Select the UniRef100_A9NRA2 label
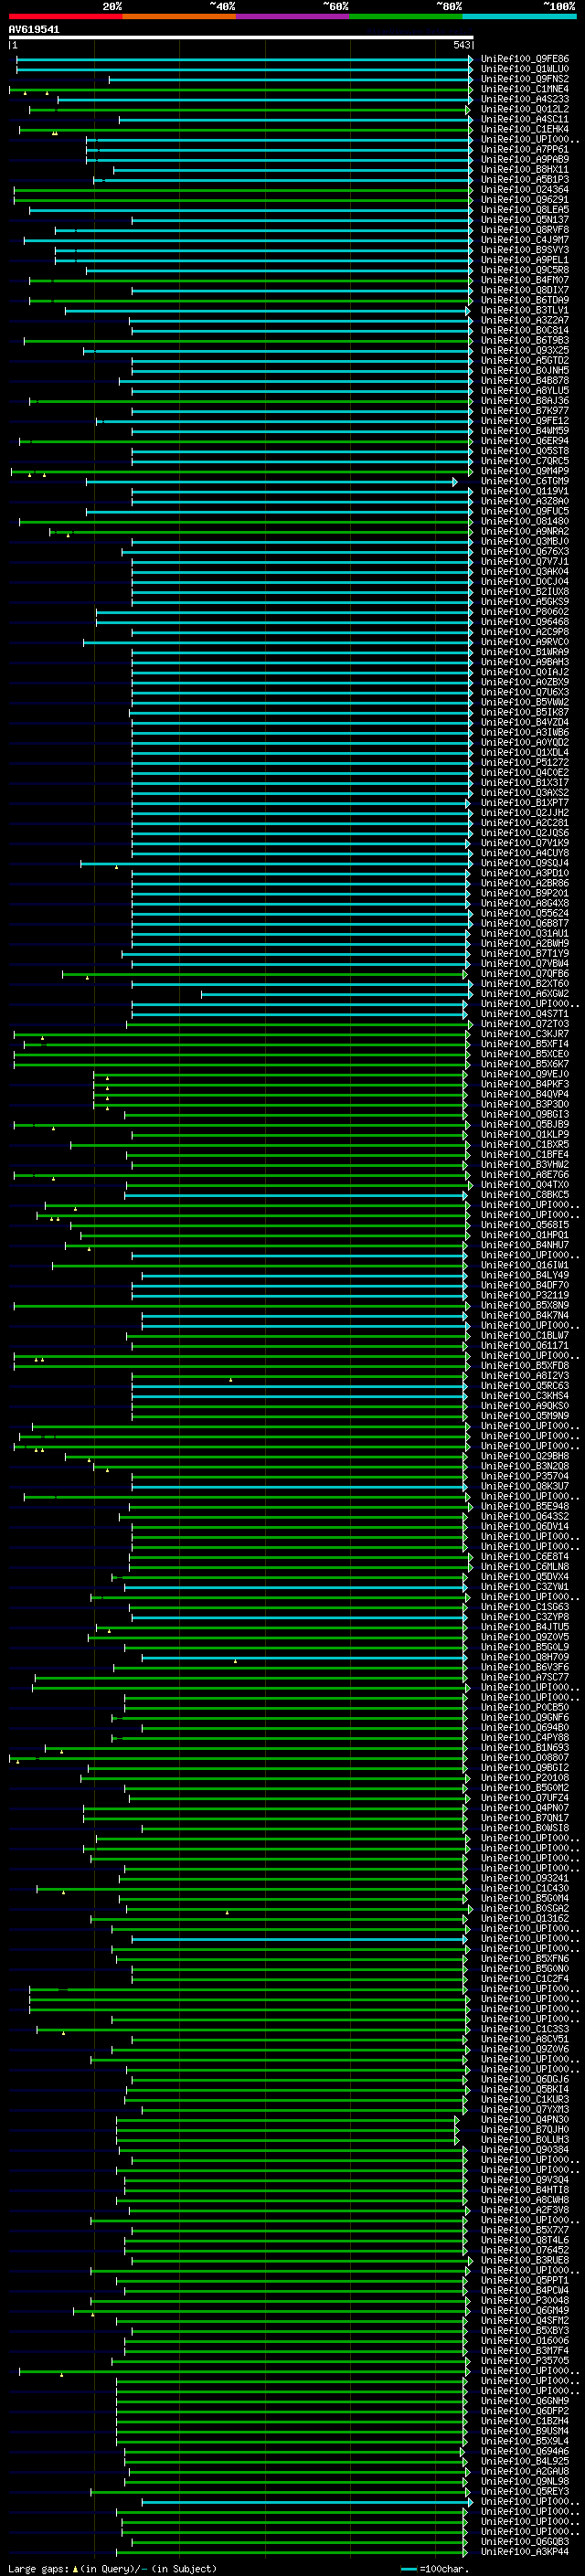This screenshot has height=2576, width=585. [x=524, y=531]
